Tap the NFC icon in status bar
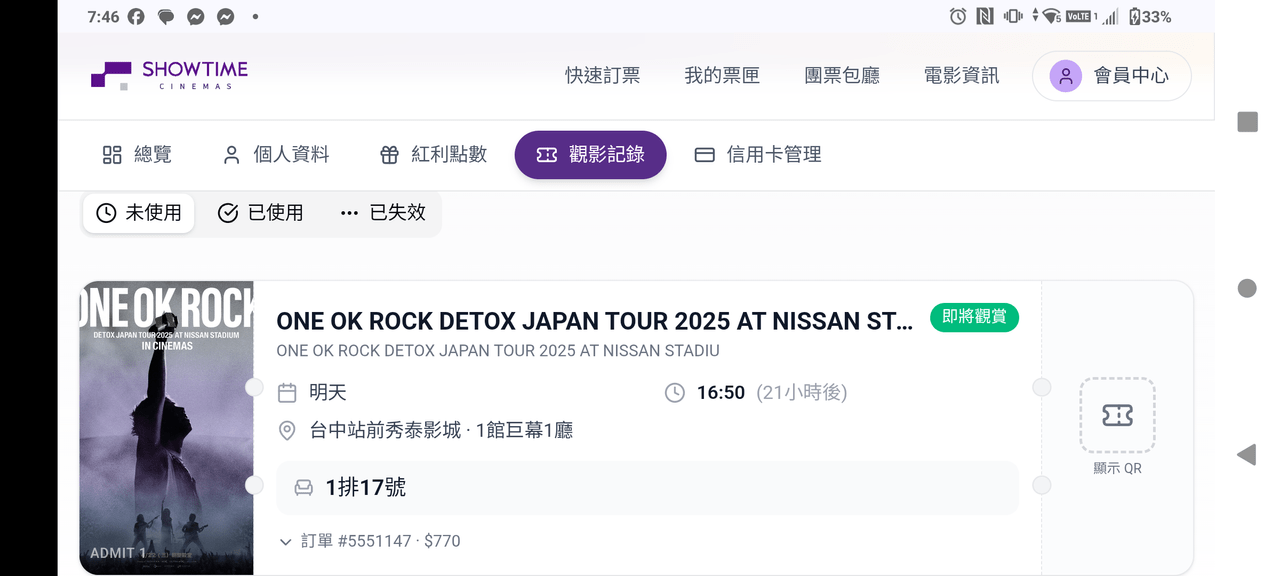The height and width of the screenshot is (576, 1280). pyautogui.click(x=985, y=16)
